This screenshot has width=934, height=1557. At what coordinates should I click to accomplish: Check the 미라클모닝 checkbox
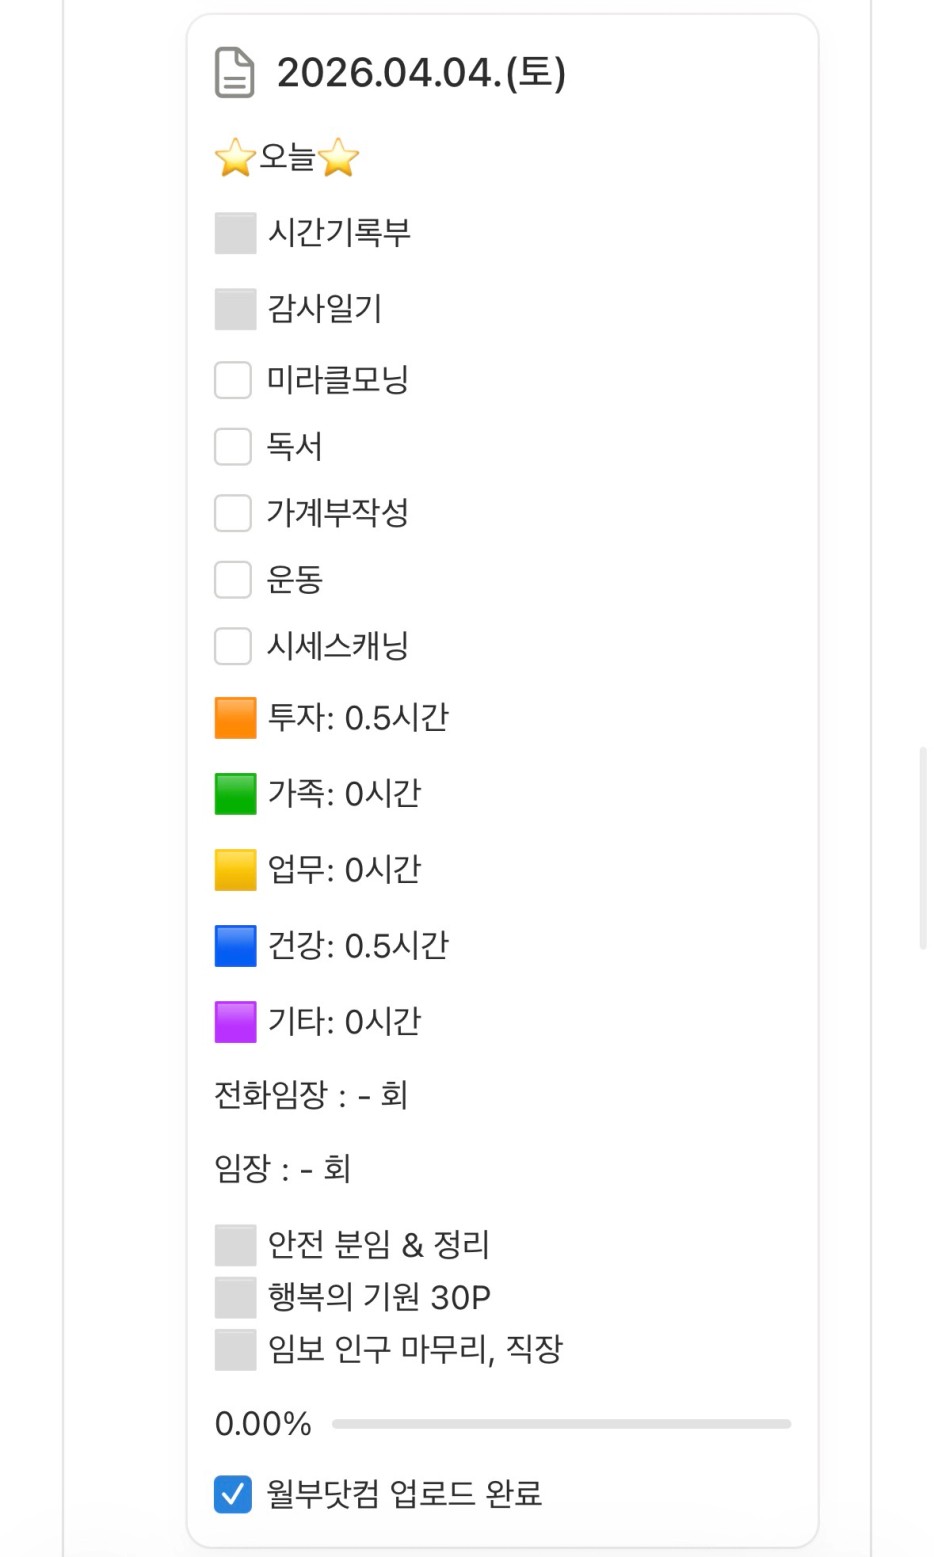[x=233, y=380]
